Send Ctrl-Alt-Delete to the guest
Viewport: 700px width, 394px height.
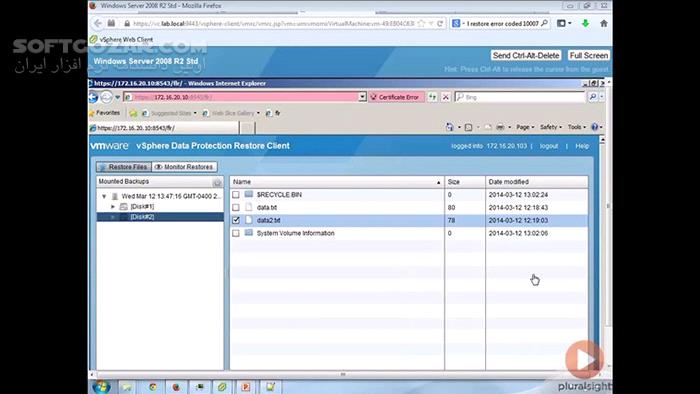click(526, 55)
